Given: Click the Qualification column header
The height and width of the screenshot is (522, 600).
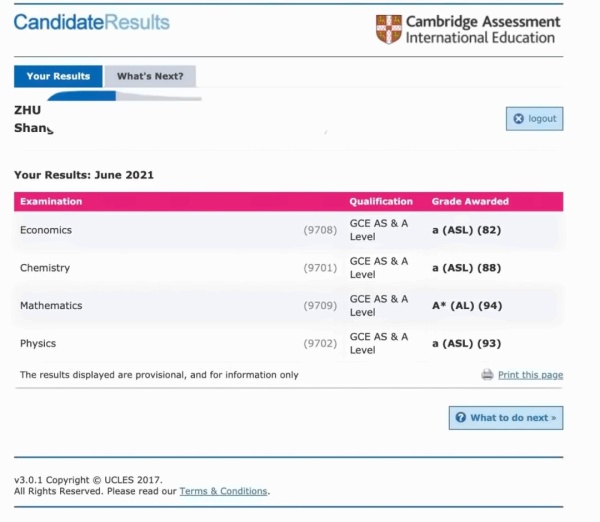Looking at the screenshot, I should pyautogui.click(x=381, y=201).
